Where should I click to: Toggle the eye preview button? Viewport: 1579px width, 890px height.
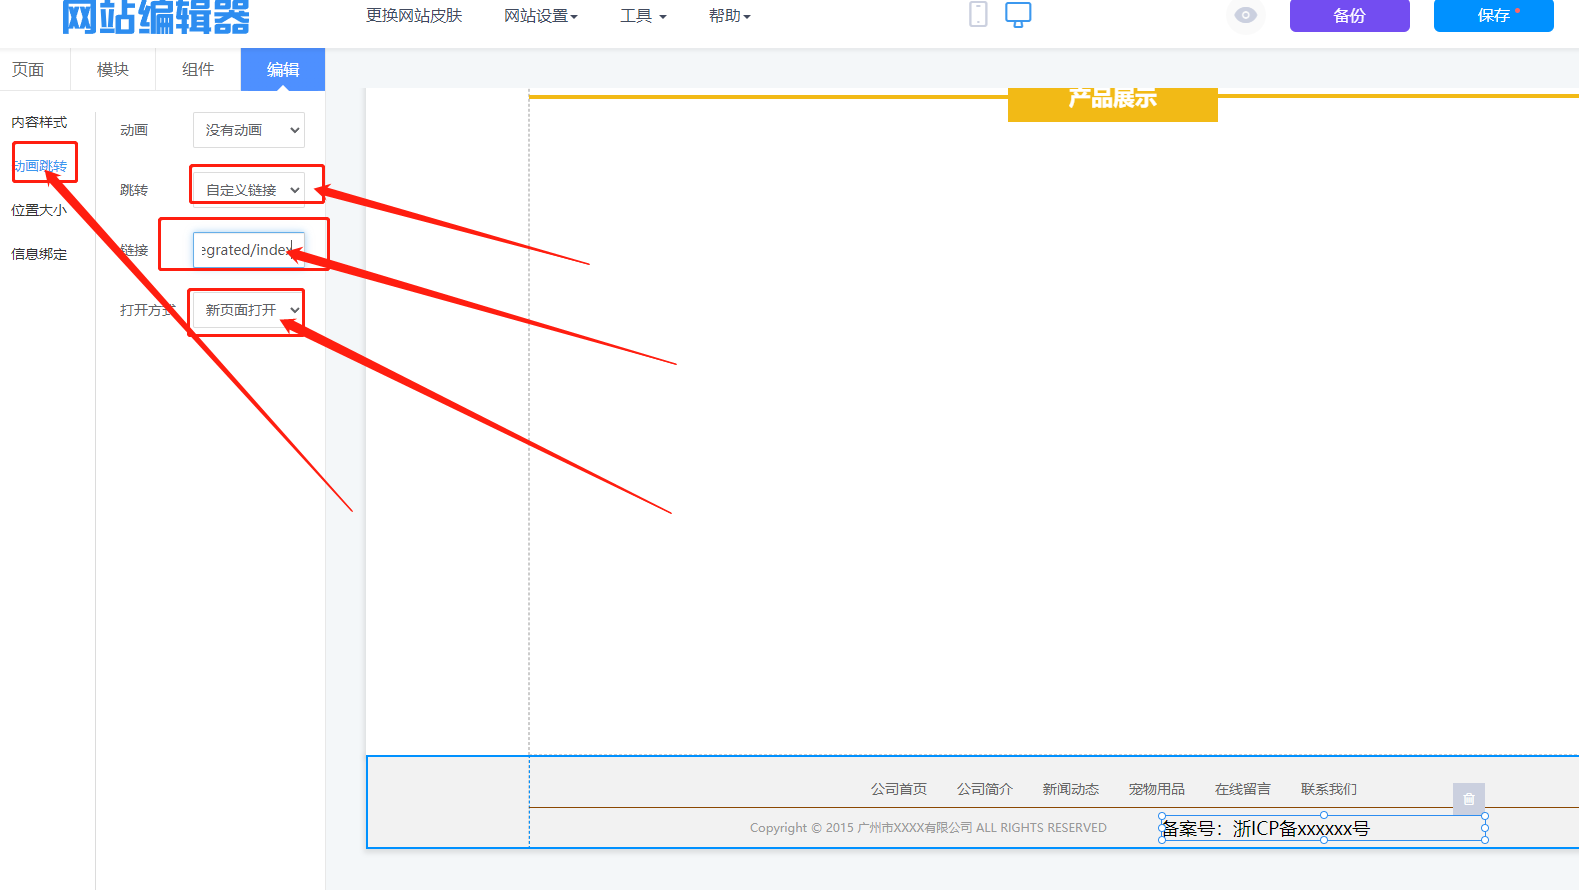coord(1245,15)
